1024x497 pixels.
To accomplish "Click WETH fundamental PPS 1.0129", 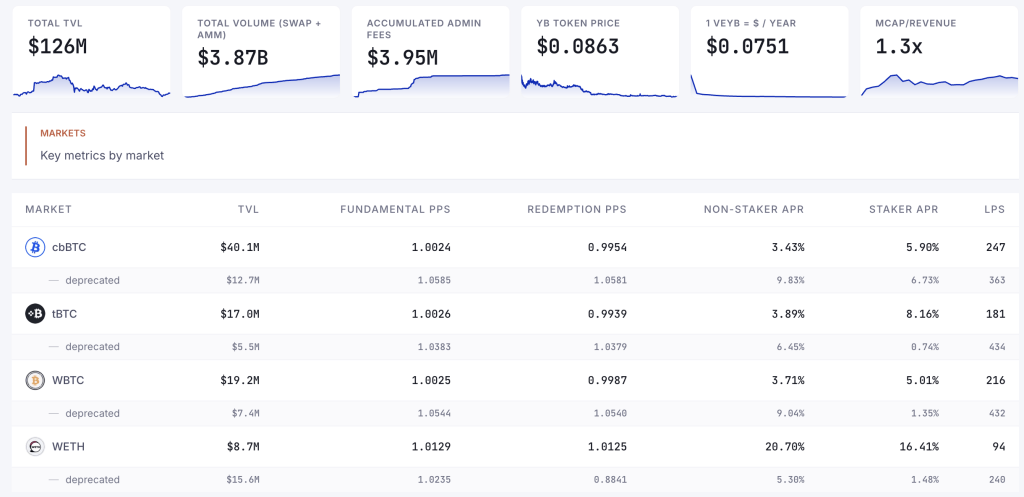I will [x=431, y=447].
